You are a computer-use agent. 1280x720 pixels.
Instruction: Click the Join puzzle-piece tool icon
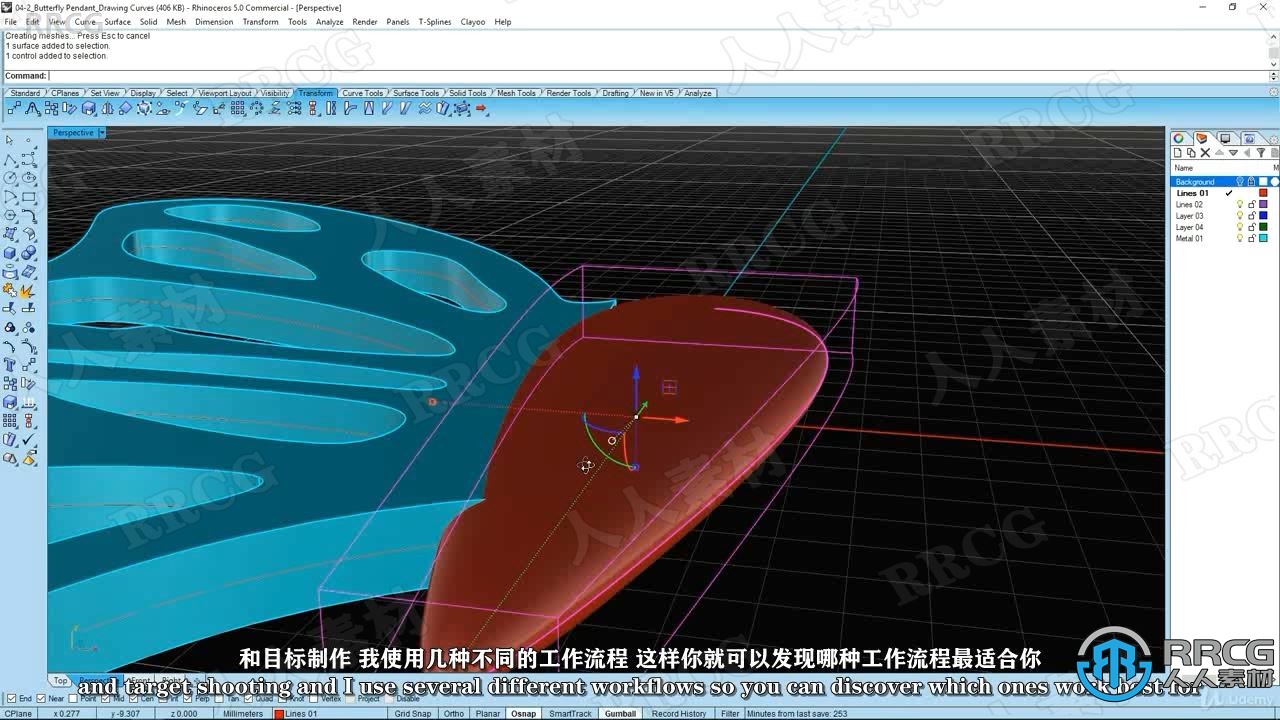10,290
